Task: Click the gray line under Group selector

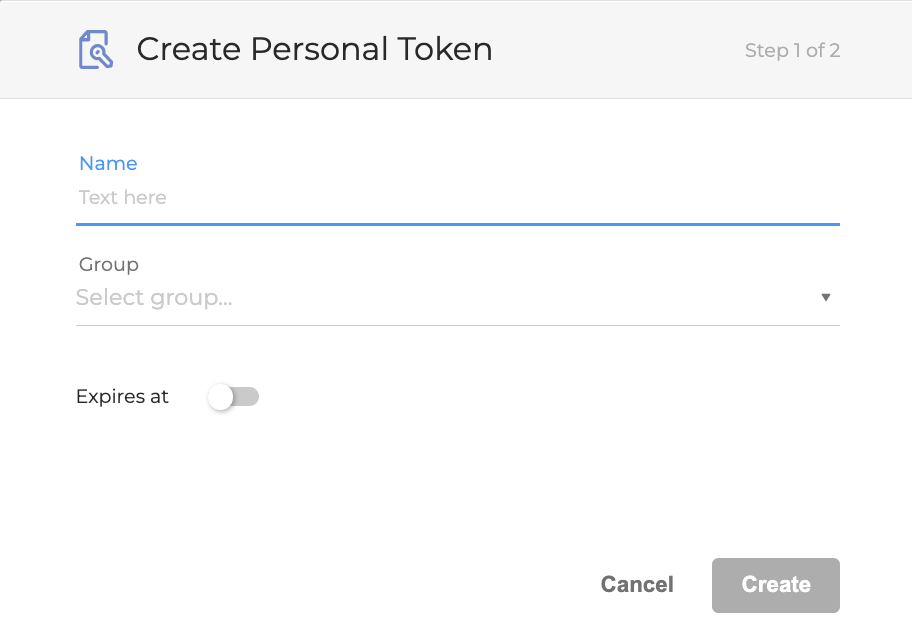Action: [x=457, y=325]
